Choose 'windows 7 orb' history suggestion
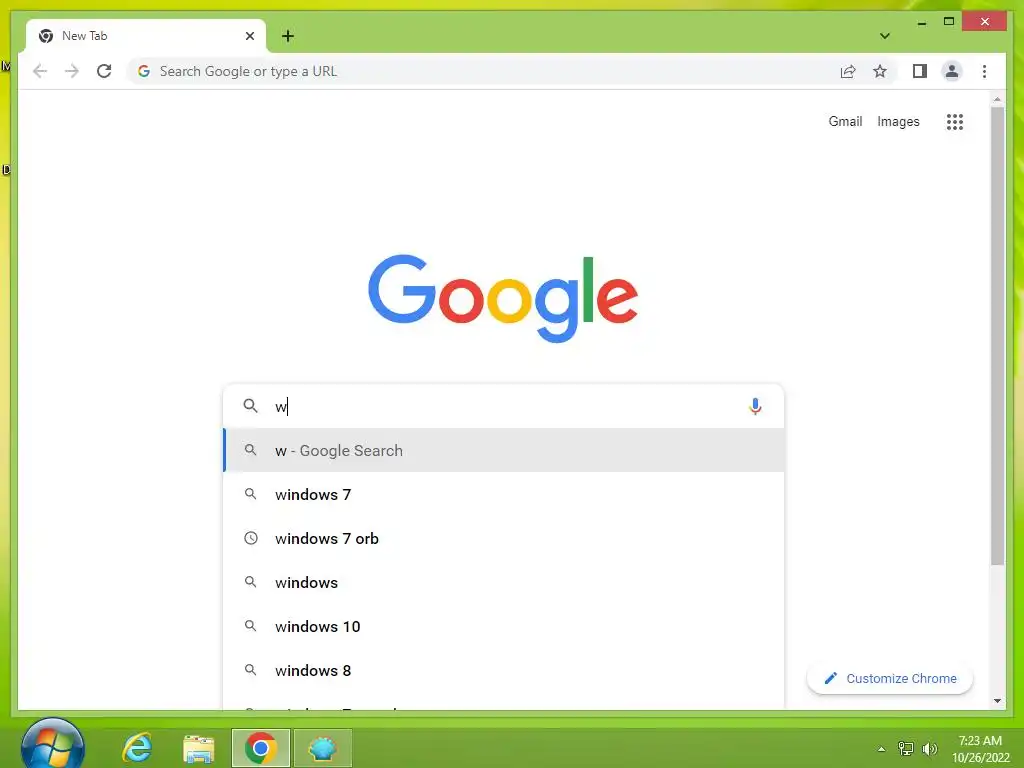This screenshot has height=768, width=1024. [x=504, y=539]
